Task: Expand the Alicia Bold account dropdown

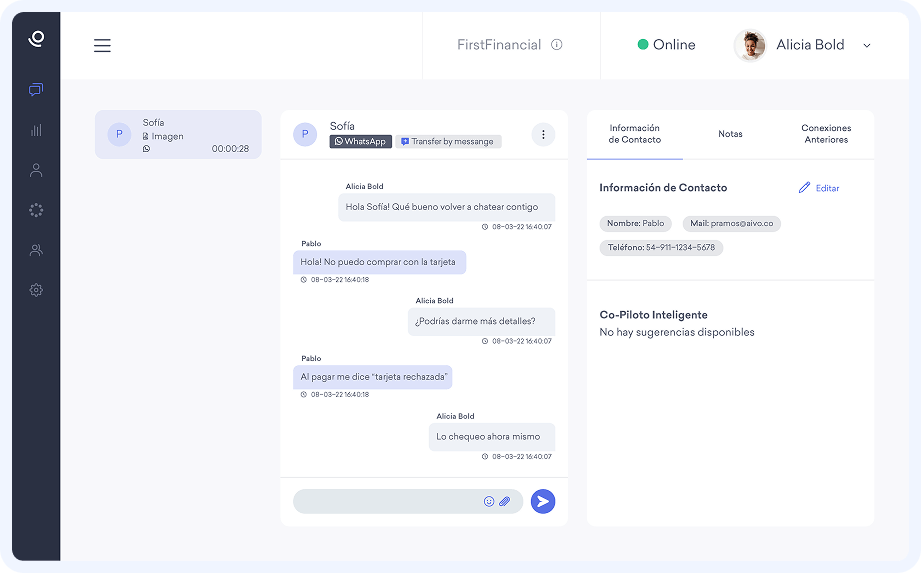Action: pyautogui.click(x=866, y=45)
